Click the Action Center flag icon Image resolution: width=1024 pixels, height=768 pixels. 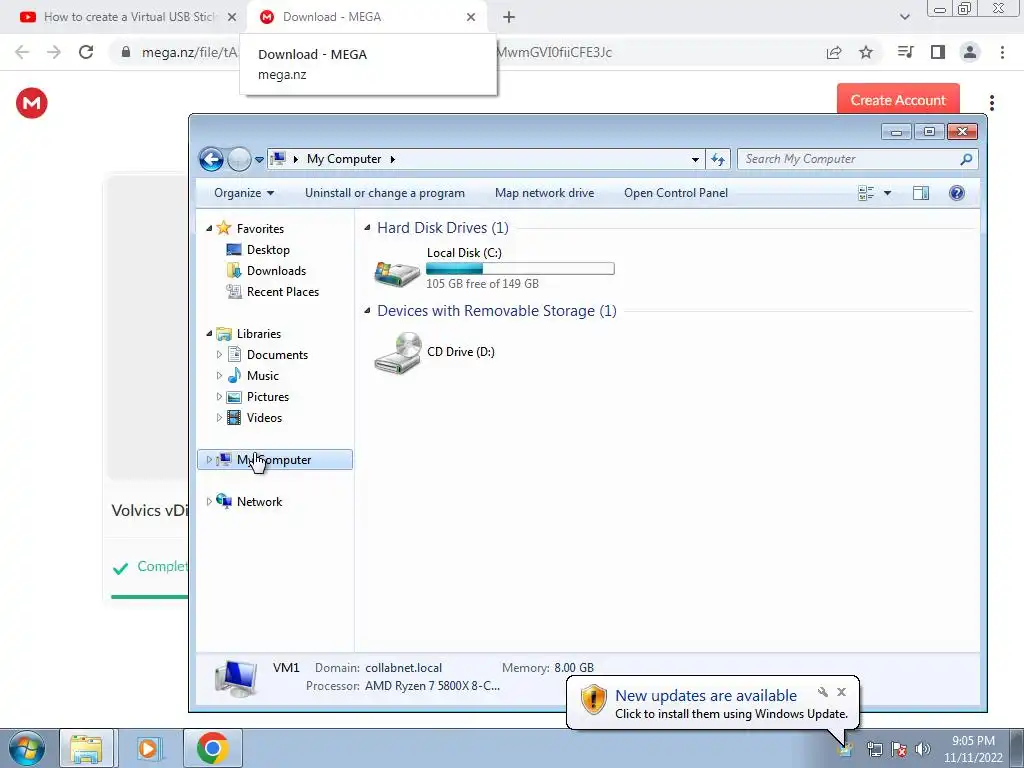pyautogui.click(x=899, y=749)
